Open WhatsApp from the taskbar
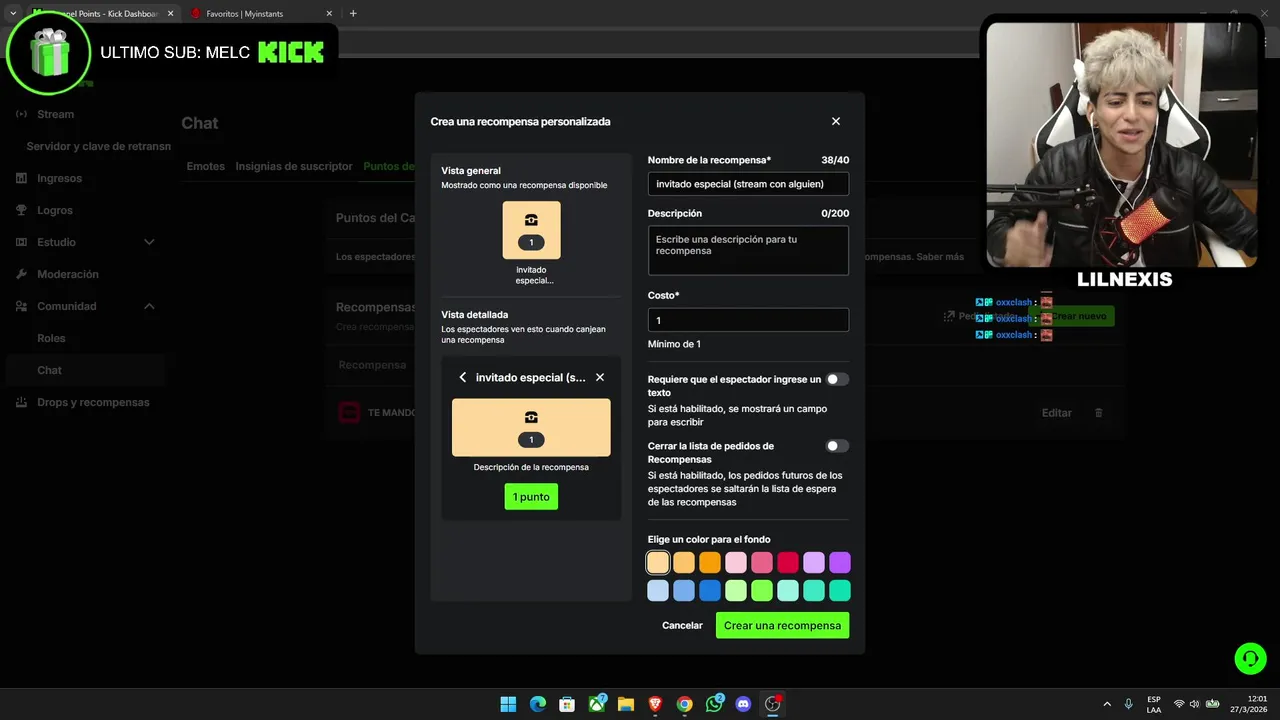This screenshot has height=720, width=1280. (x=714, y=704)
